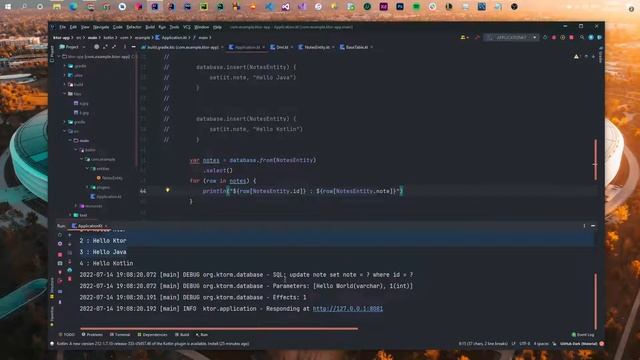640x360 pixels.
Task: Click the Build project hammer icon
Action: 477,38
